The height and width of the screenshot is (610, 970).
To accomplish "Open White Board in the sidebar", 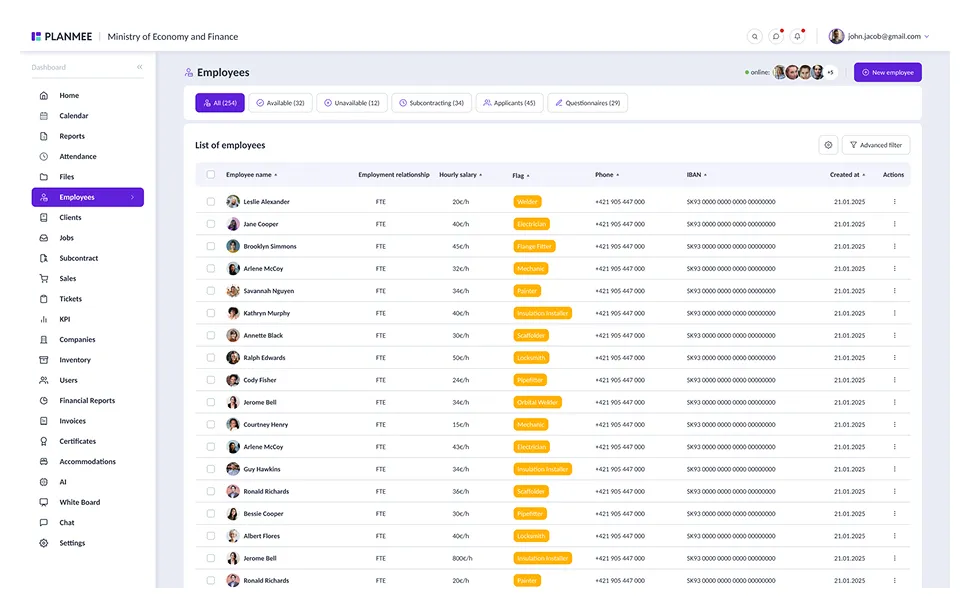I will tap(79, 502).
